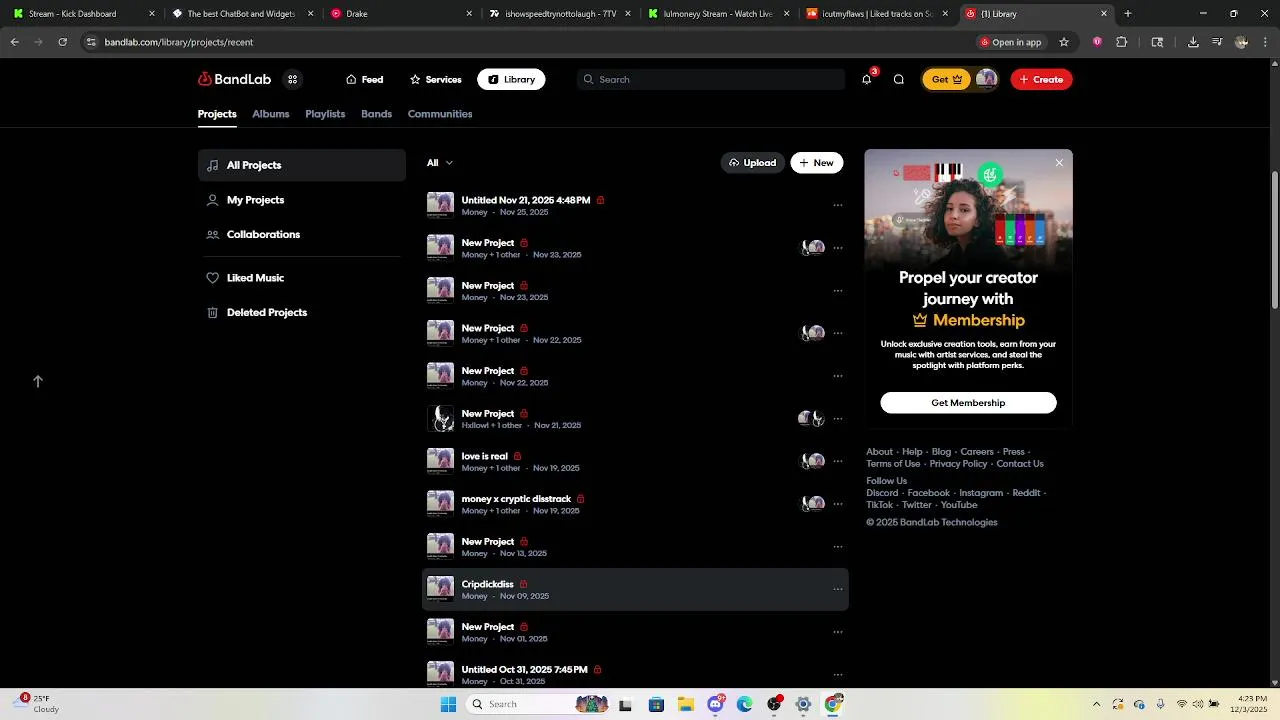Click the Get membership crown button

947,79
